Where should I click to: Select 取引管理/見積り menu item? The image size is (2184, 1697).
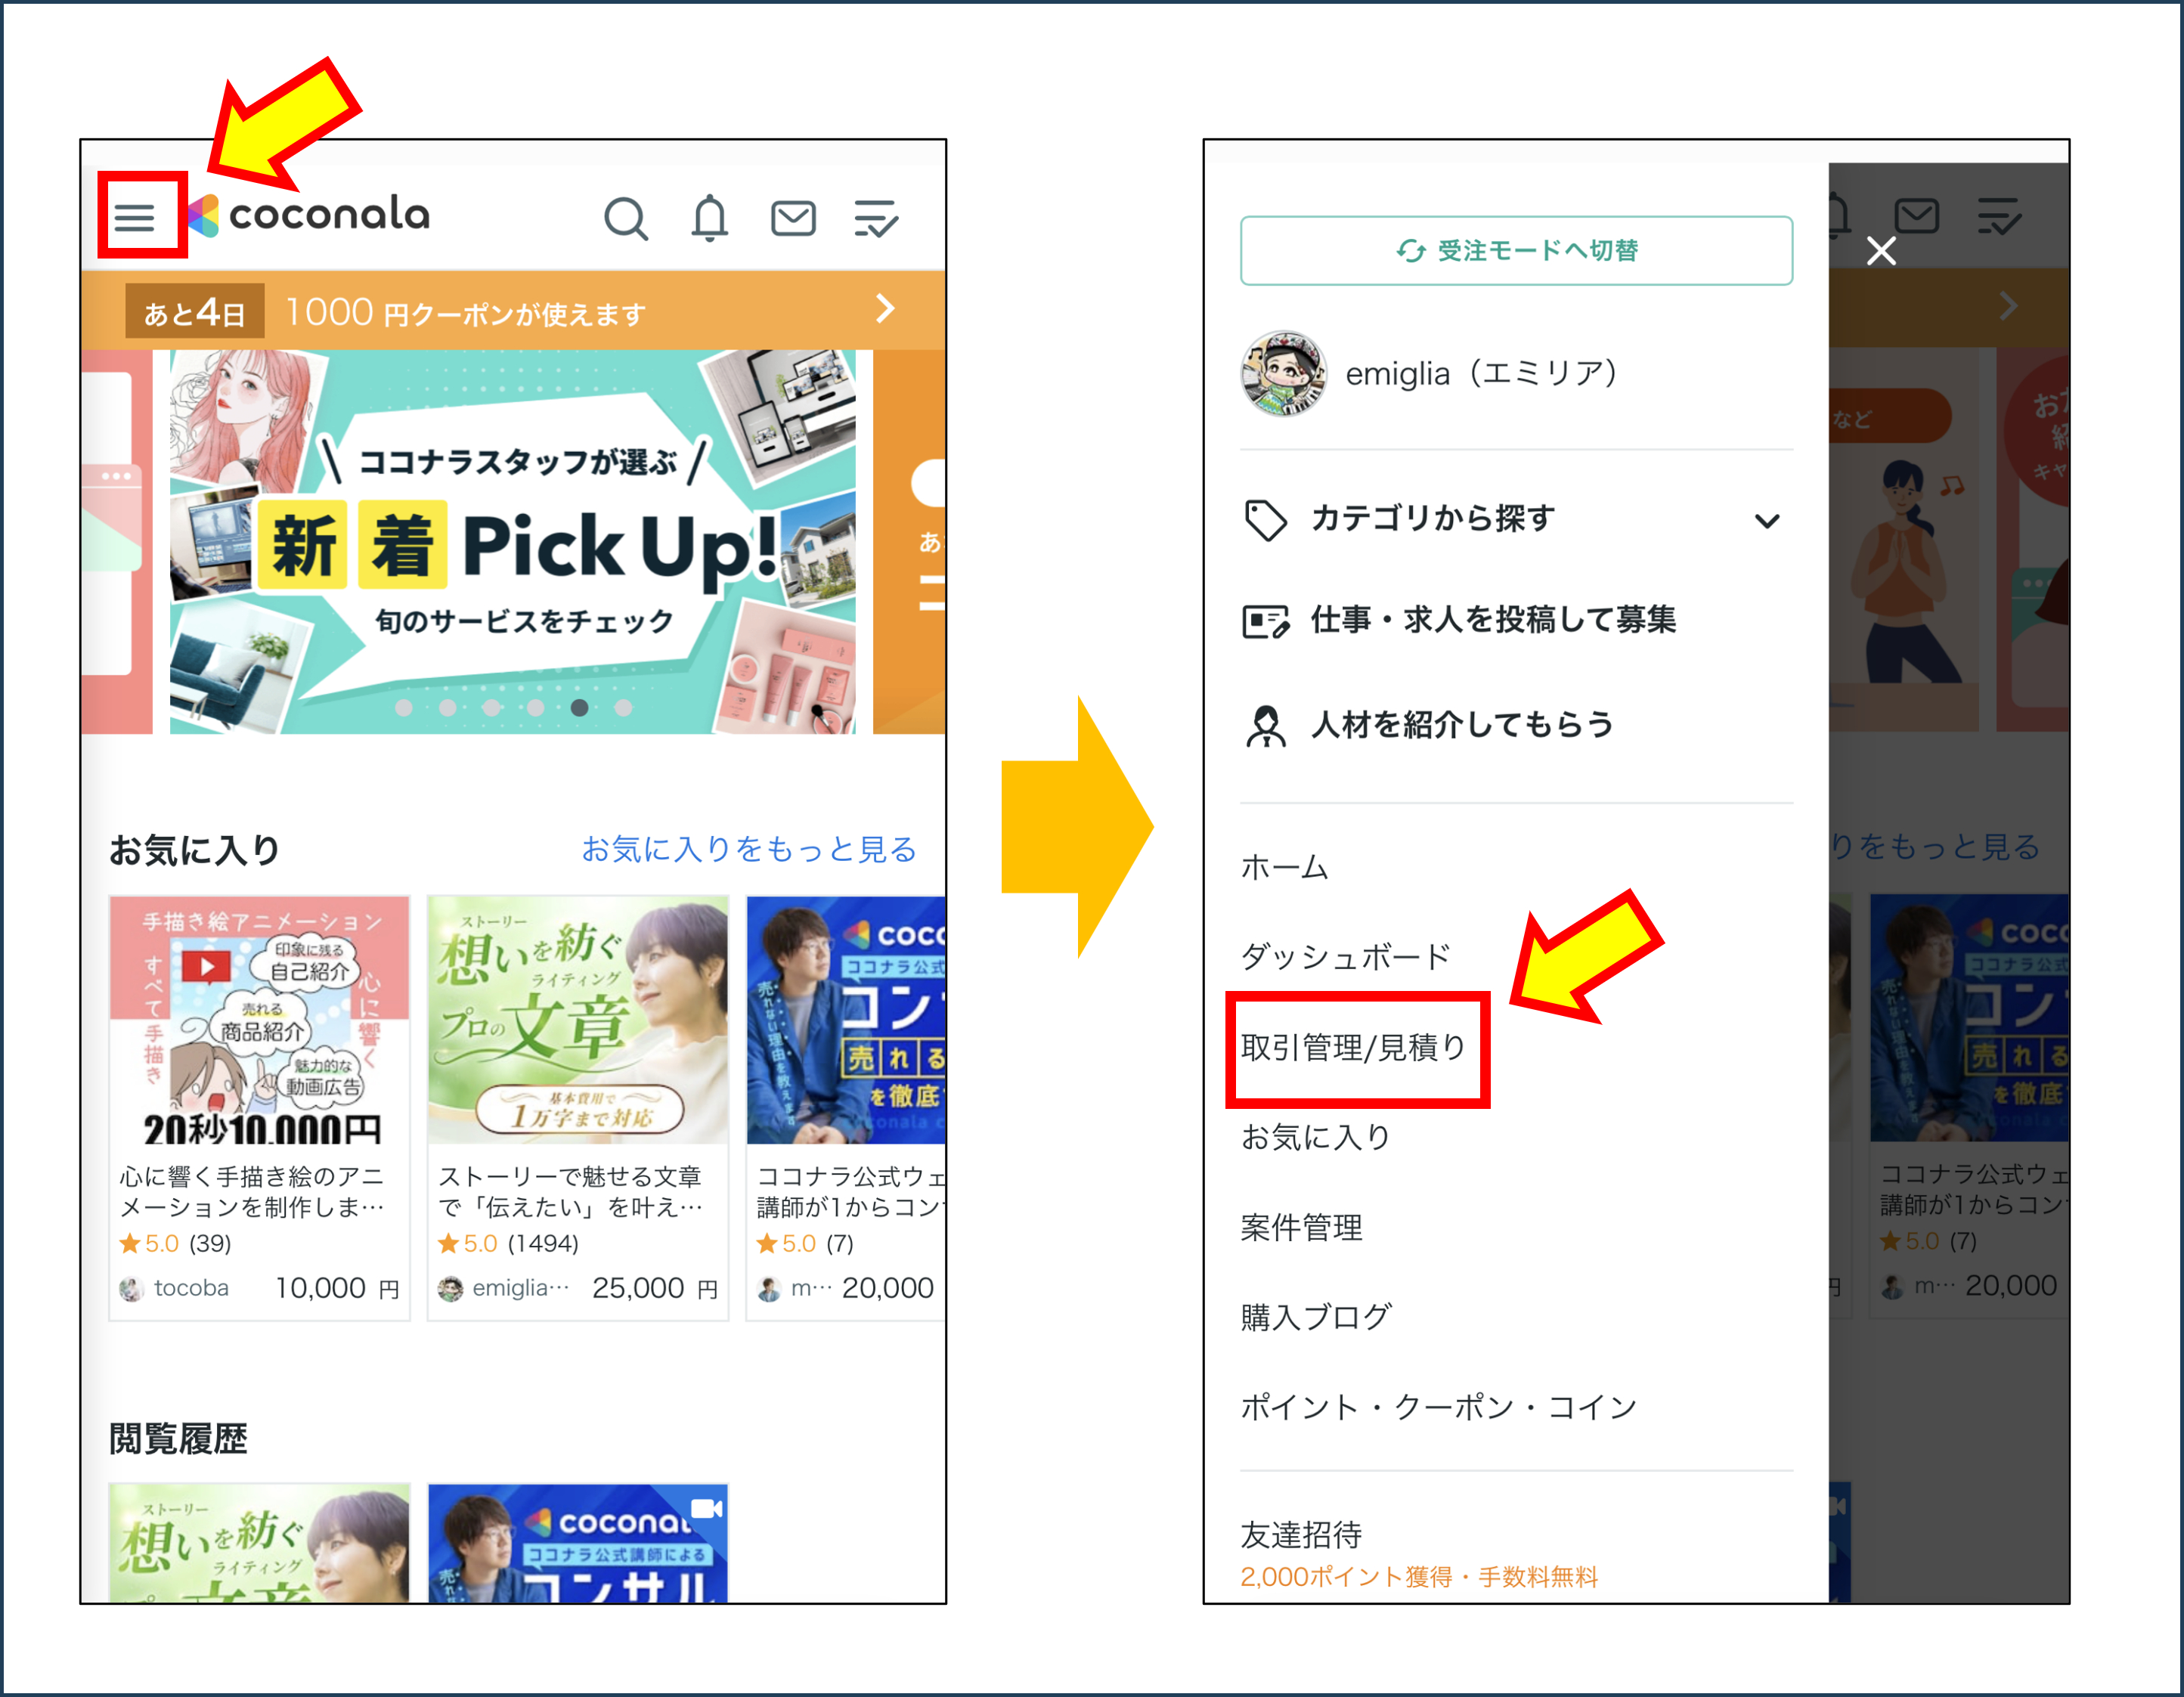[1353, 1047]
